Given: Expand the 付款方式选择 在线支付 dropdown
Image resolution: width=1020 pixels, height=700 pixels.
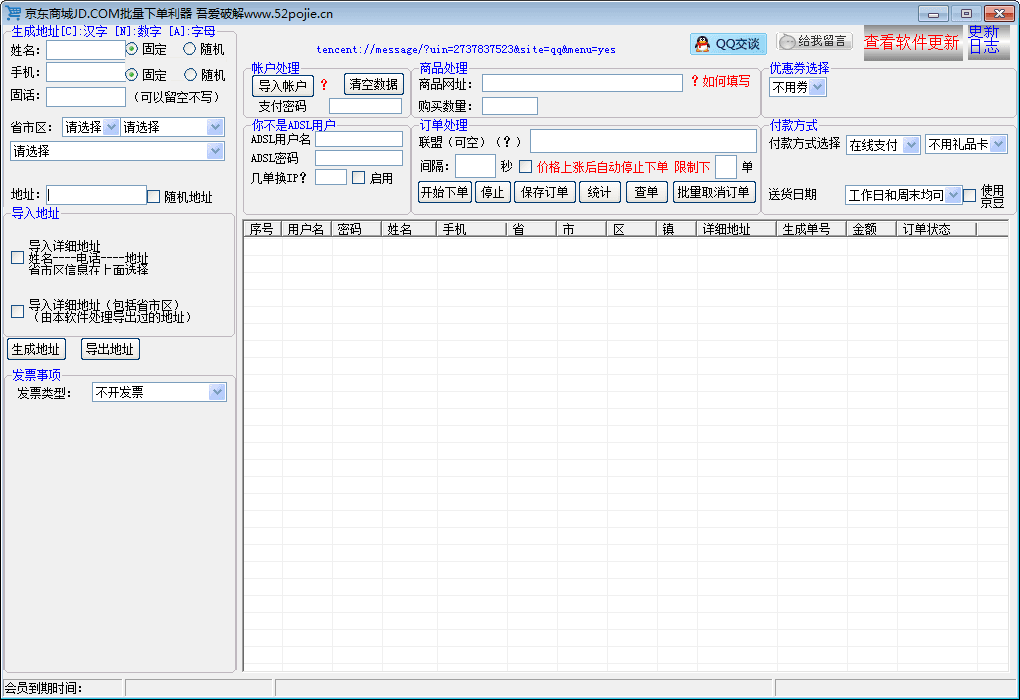Looking at the screenshot, I should (910, 145).
